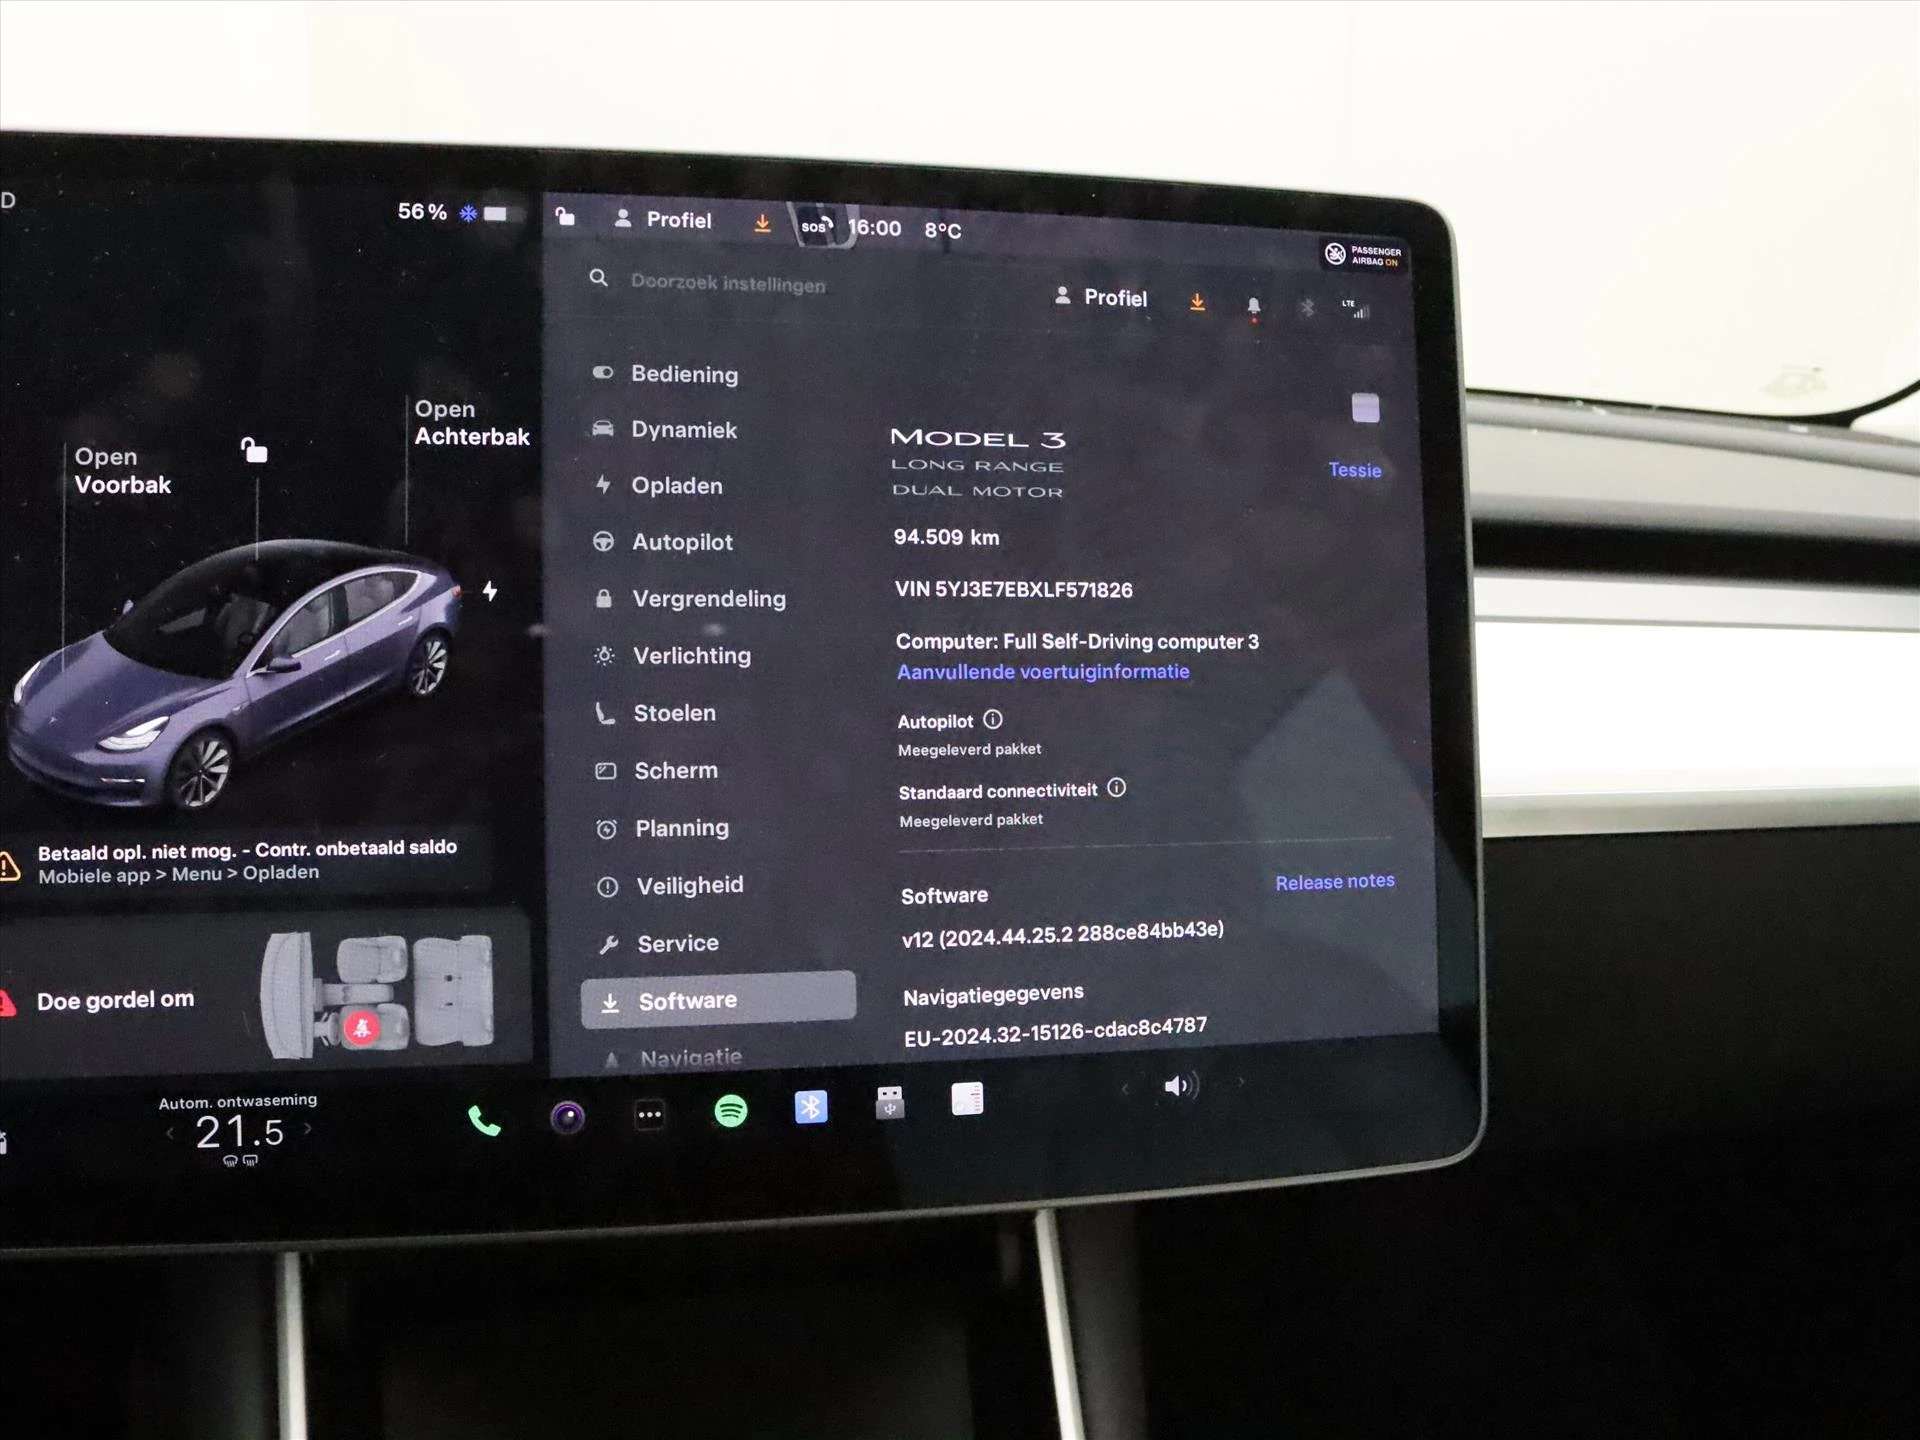The height and width of the screenshot is (1440, 1920).
Task: Expand Standaard connectiviteit info tooltip
Action: tap(1128, 788)
